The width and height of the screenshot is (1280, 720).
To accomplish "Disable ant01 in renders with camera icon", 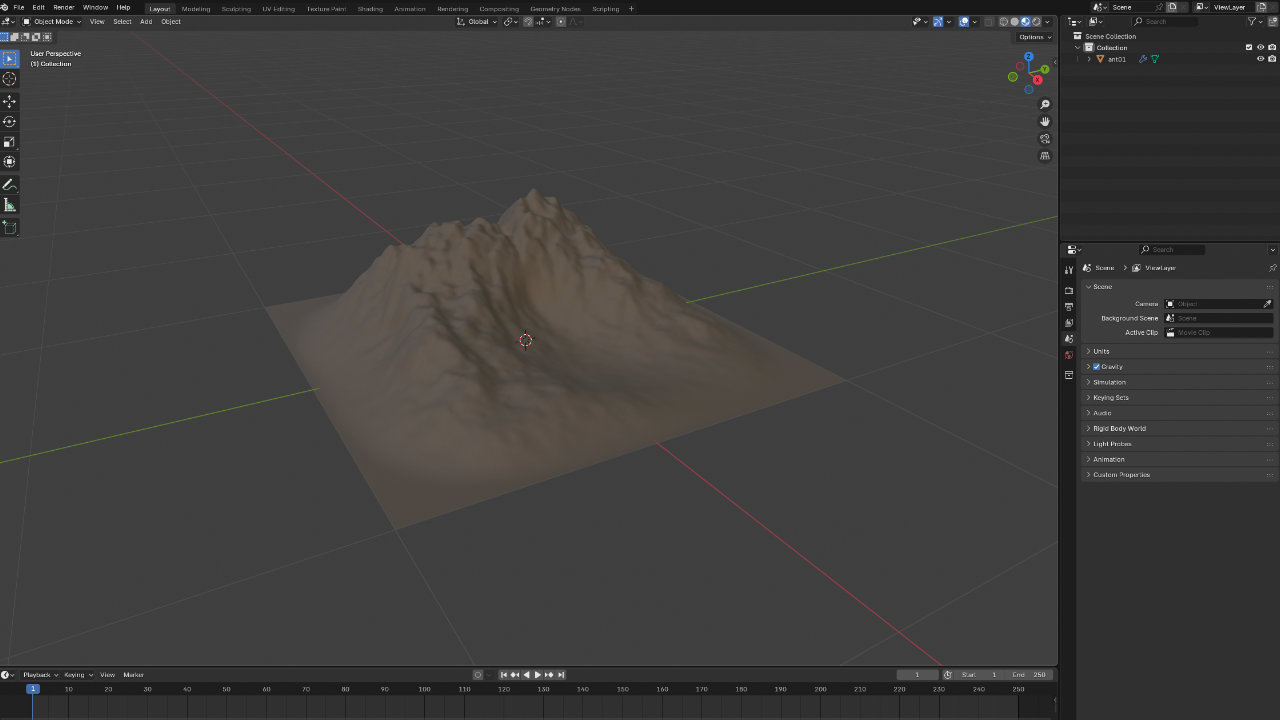I will tap(1272, 59).
